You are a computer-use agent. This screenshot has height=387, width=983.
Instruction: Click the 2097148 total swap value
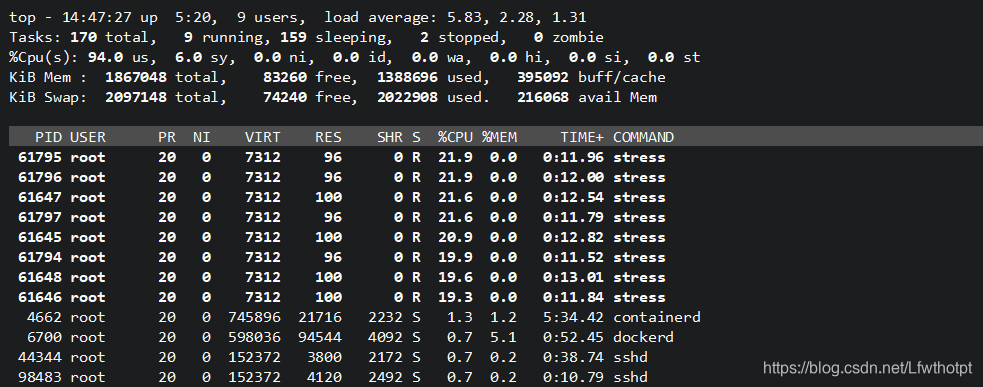(x=136, y=97)
